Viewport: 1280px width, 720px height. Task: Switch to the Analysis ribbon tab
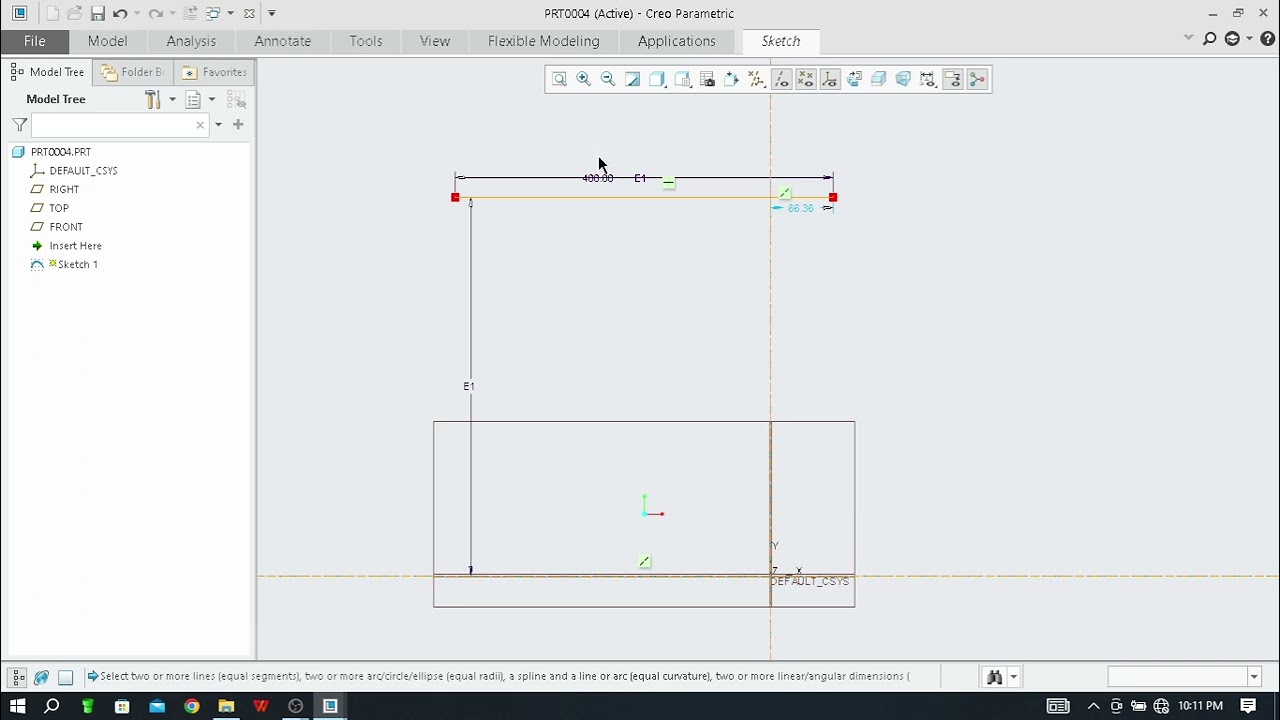[x=191, y=41]
